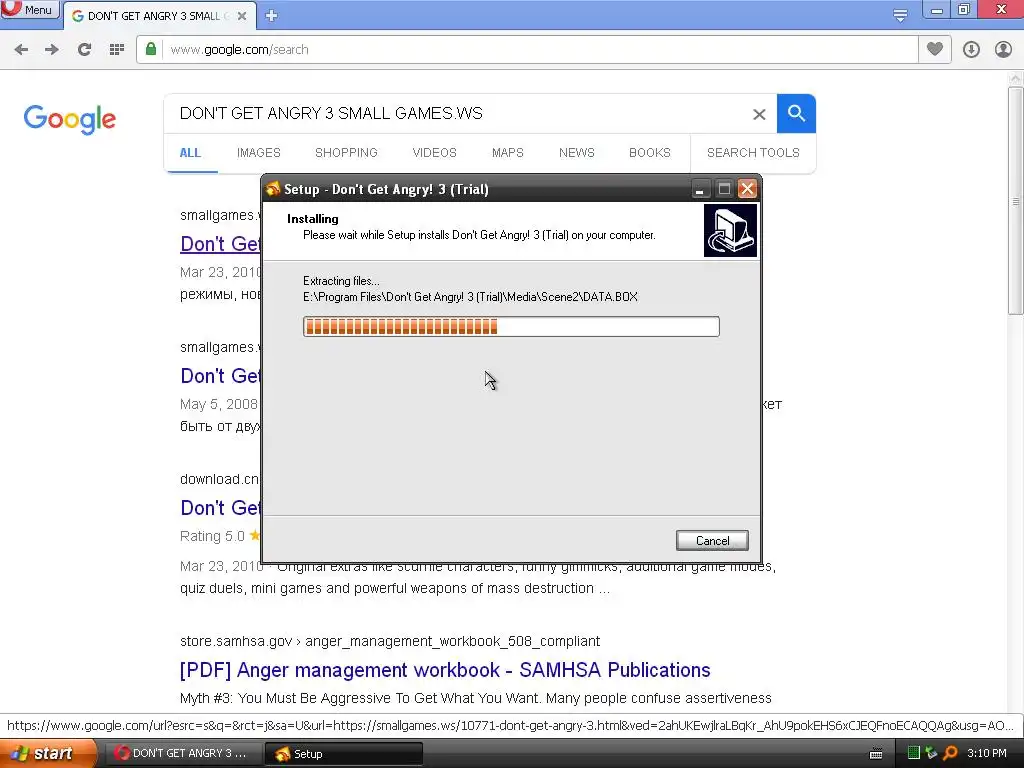1024x768 pixels.
Task: Switch to Opera taskbar button DON'T GET ANGRY 3
Action: pyautogui.click(x=183, y=754)
